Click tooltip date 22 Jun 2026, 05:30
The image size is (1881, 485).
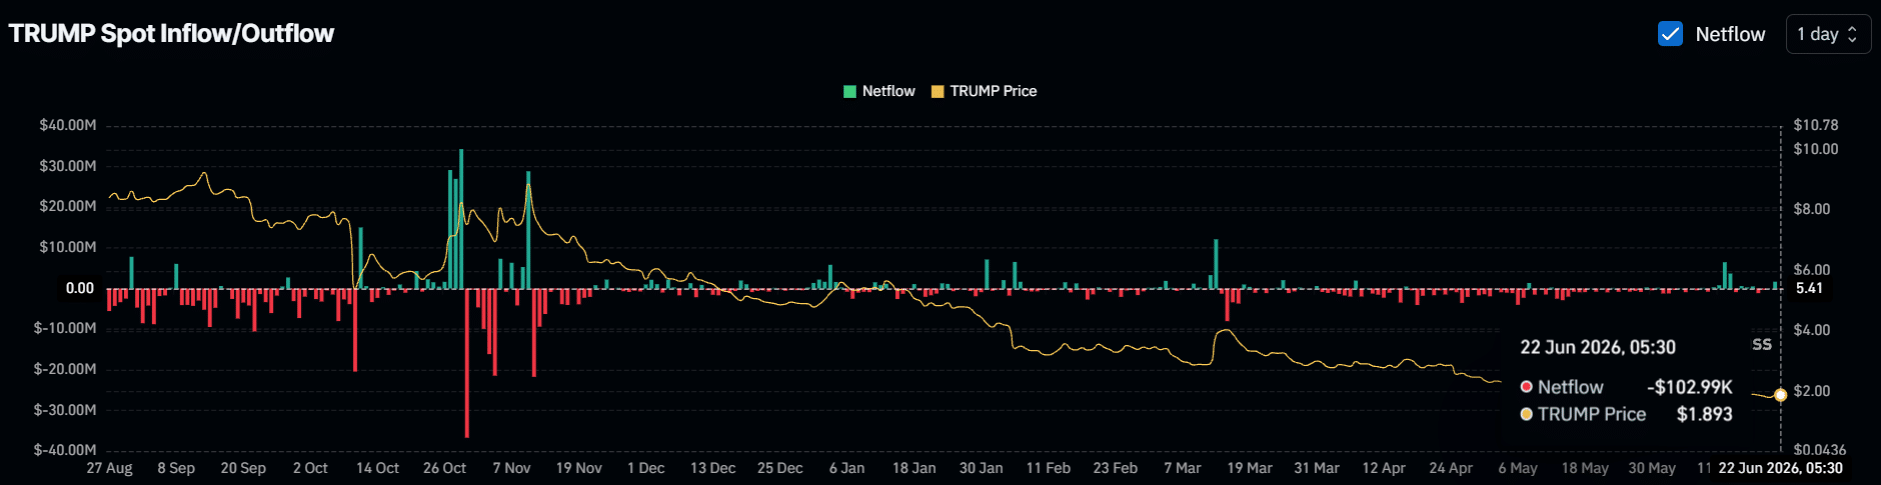pyautogui.click(x=1598, y=347)
